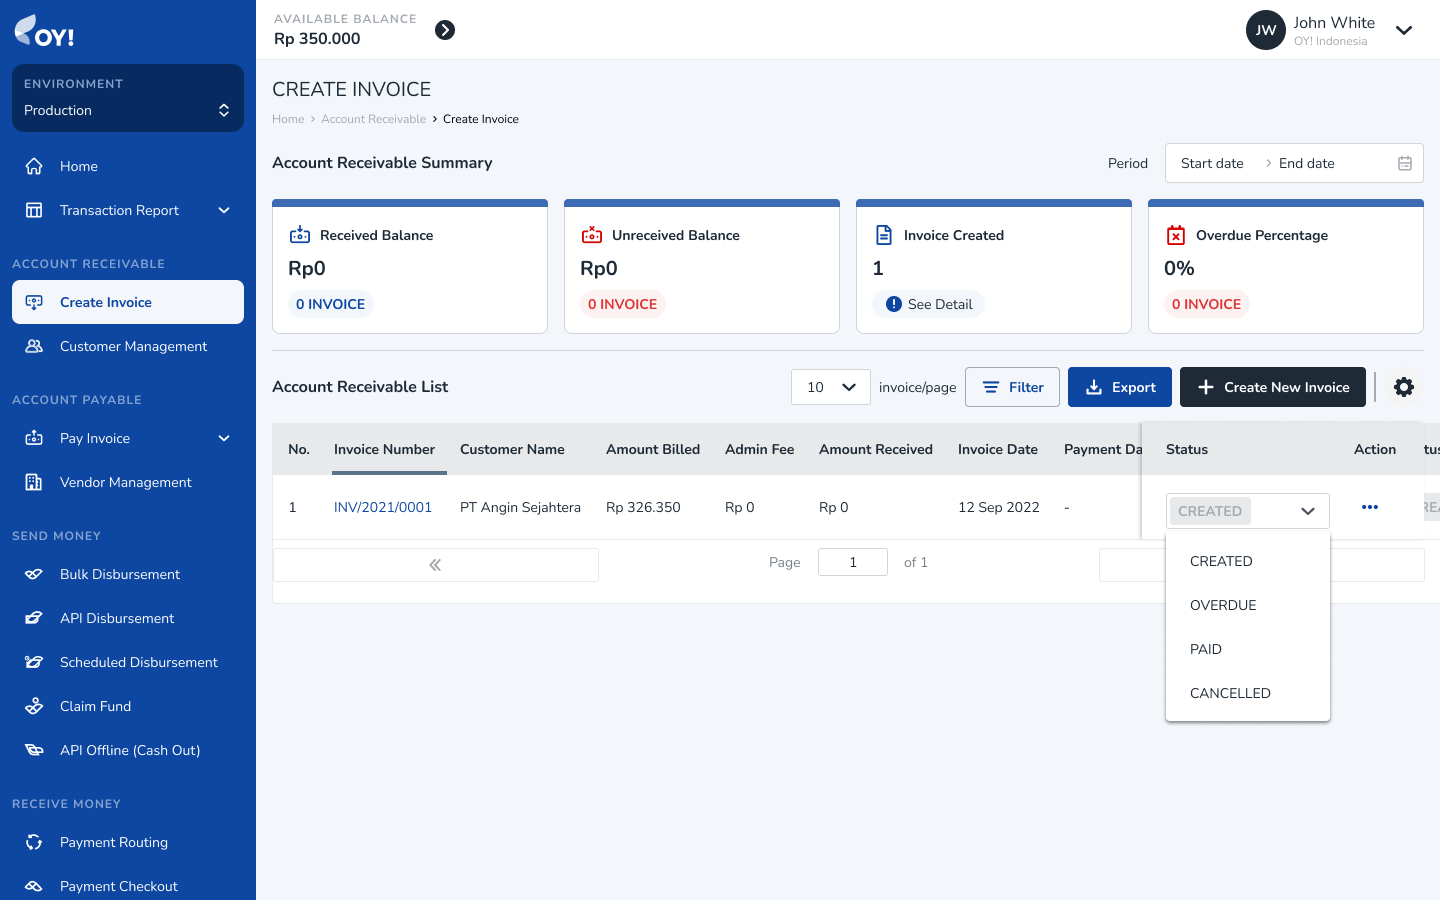The height and width of the screenshot is (900, 1440).
Task: Open Payment Checkout
Action: click(128, 886)
